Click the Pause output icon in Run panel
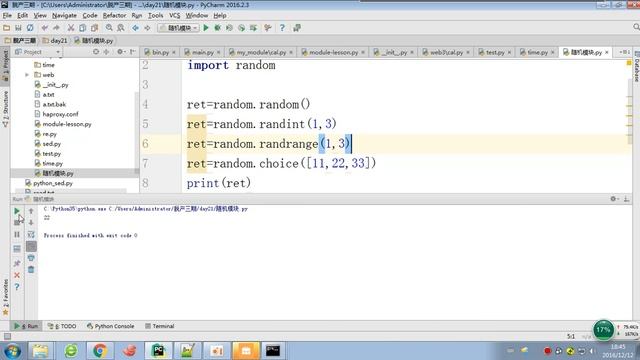The width and height of the screenshot is (640, 360). pyautogui.click(x=17, y=235)
